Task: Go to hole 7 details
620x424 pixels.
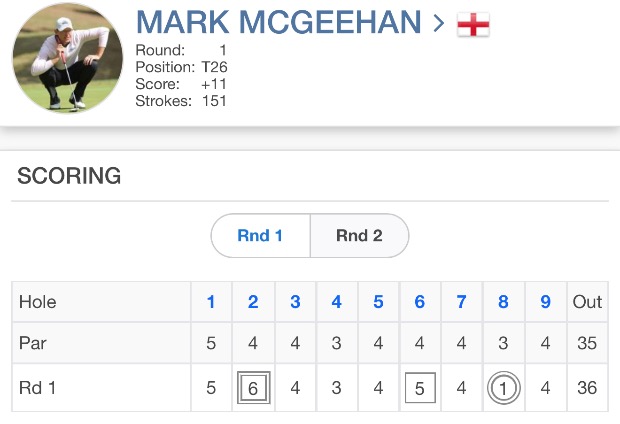Action: [461, 302]
